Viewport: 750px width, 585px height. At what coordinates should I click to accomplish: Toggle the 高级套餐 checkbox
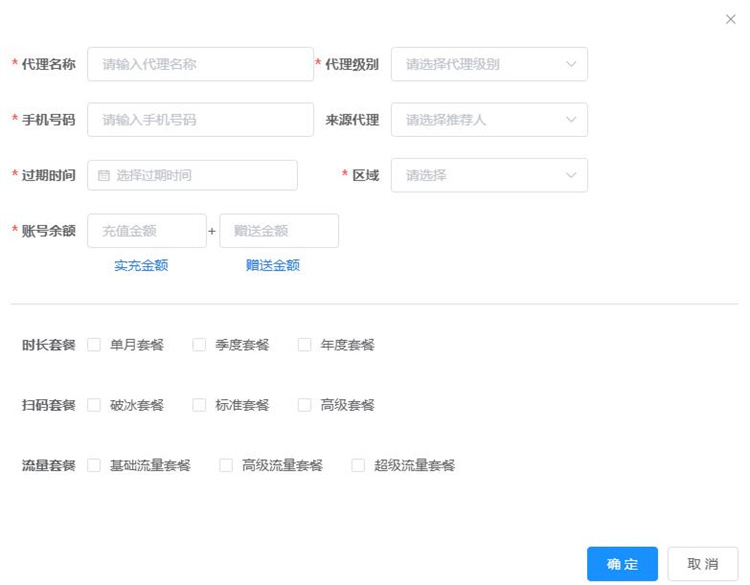pyautogui.click(x=304, y=405)
